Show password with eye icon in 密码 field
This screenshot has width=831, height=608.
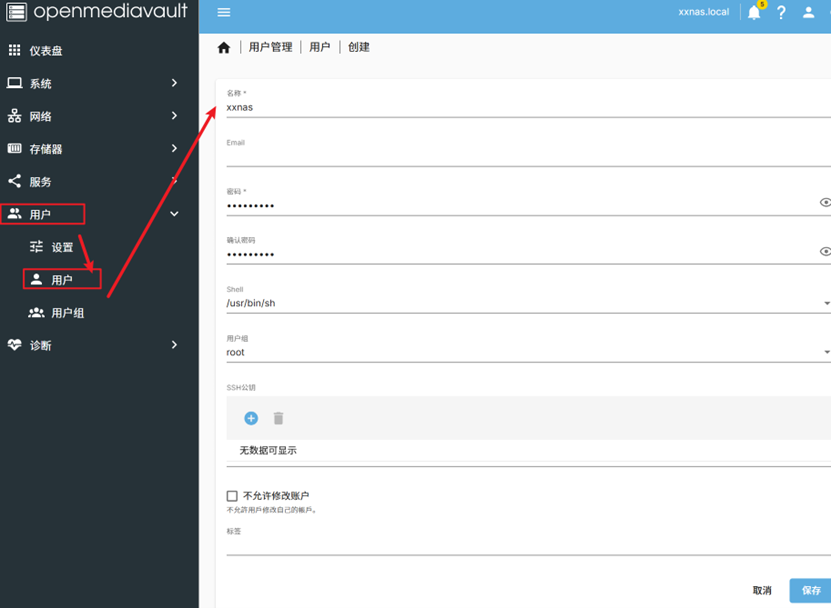coord(825,202)
